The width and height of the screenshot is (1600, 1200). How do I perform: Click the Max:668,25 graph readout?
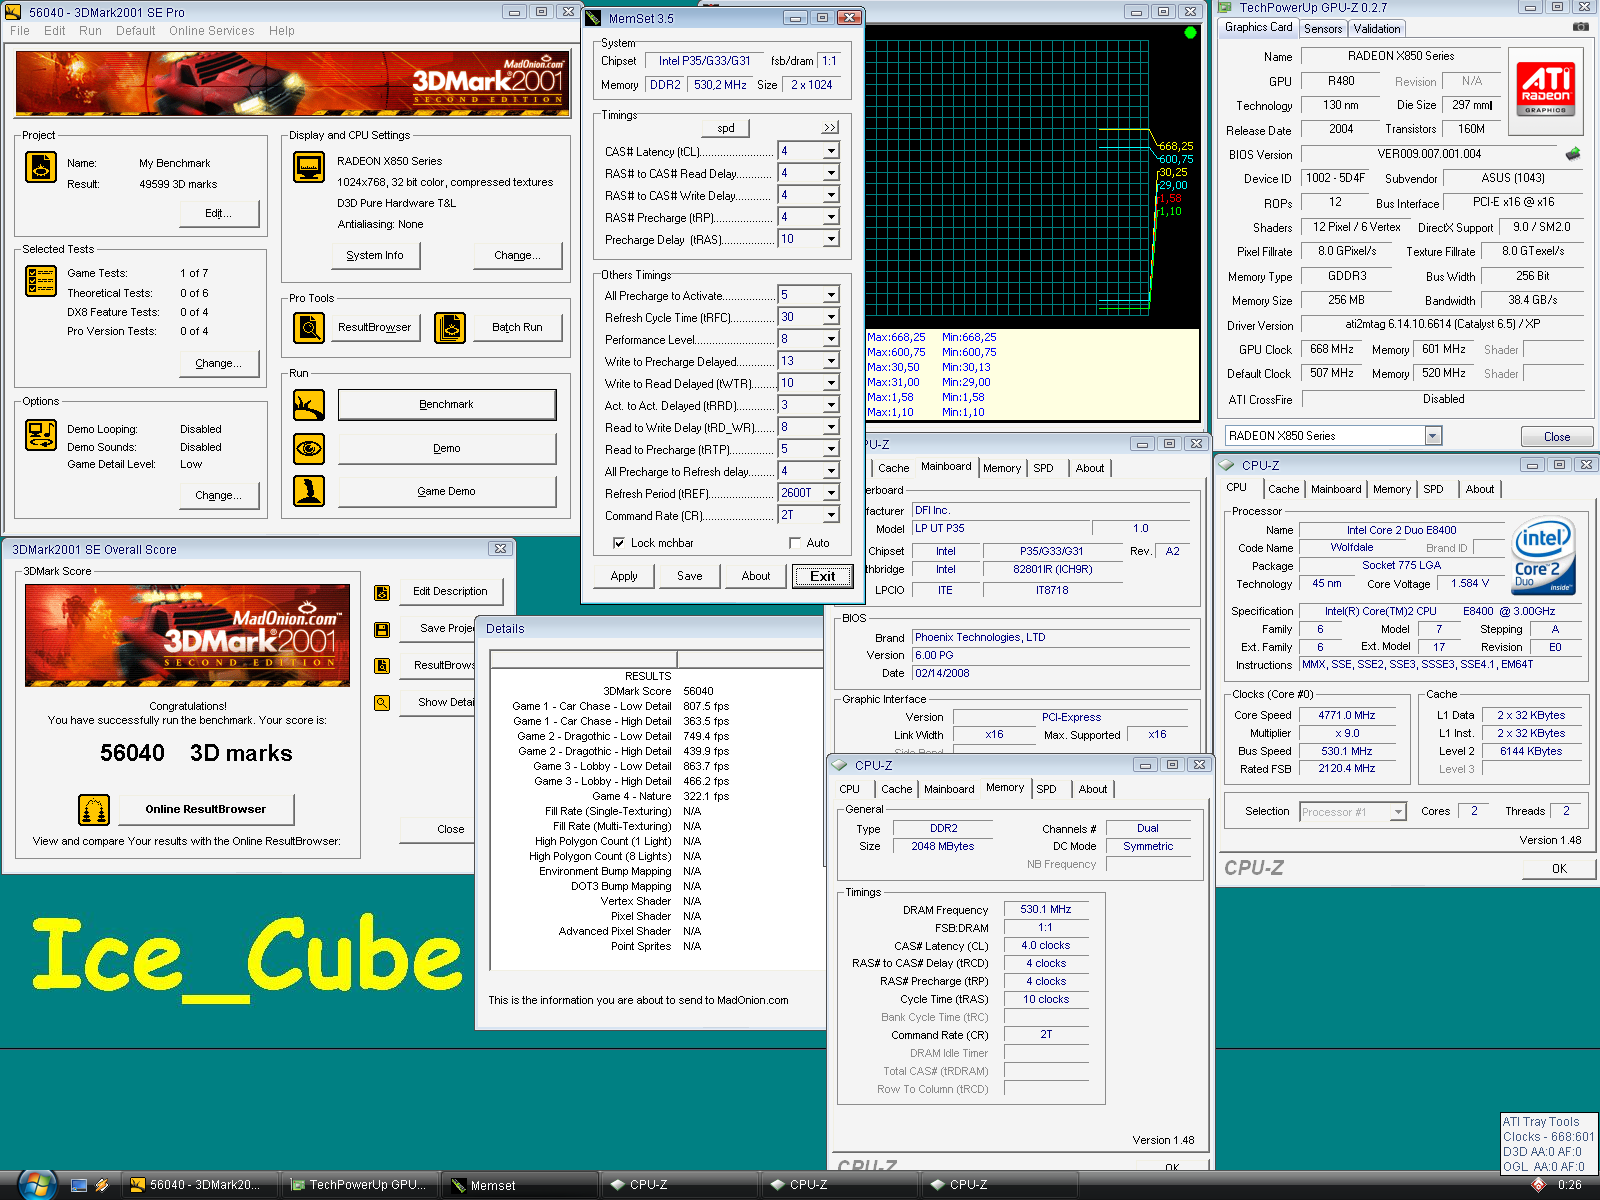(x=896, y=338)
